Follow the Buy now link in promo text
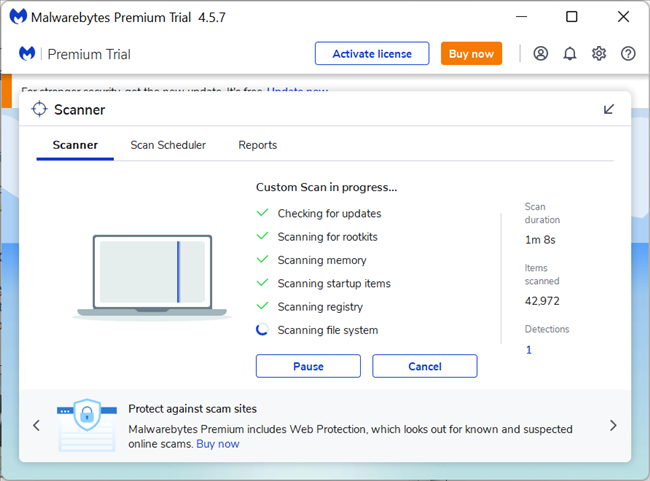650x481 pixels. pos(218,444)
